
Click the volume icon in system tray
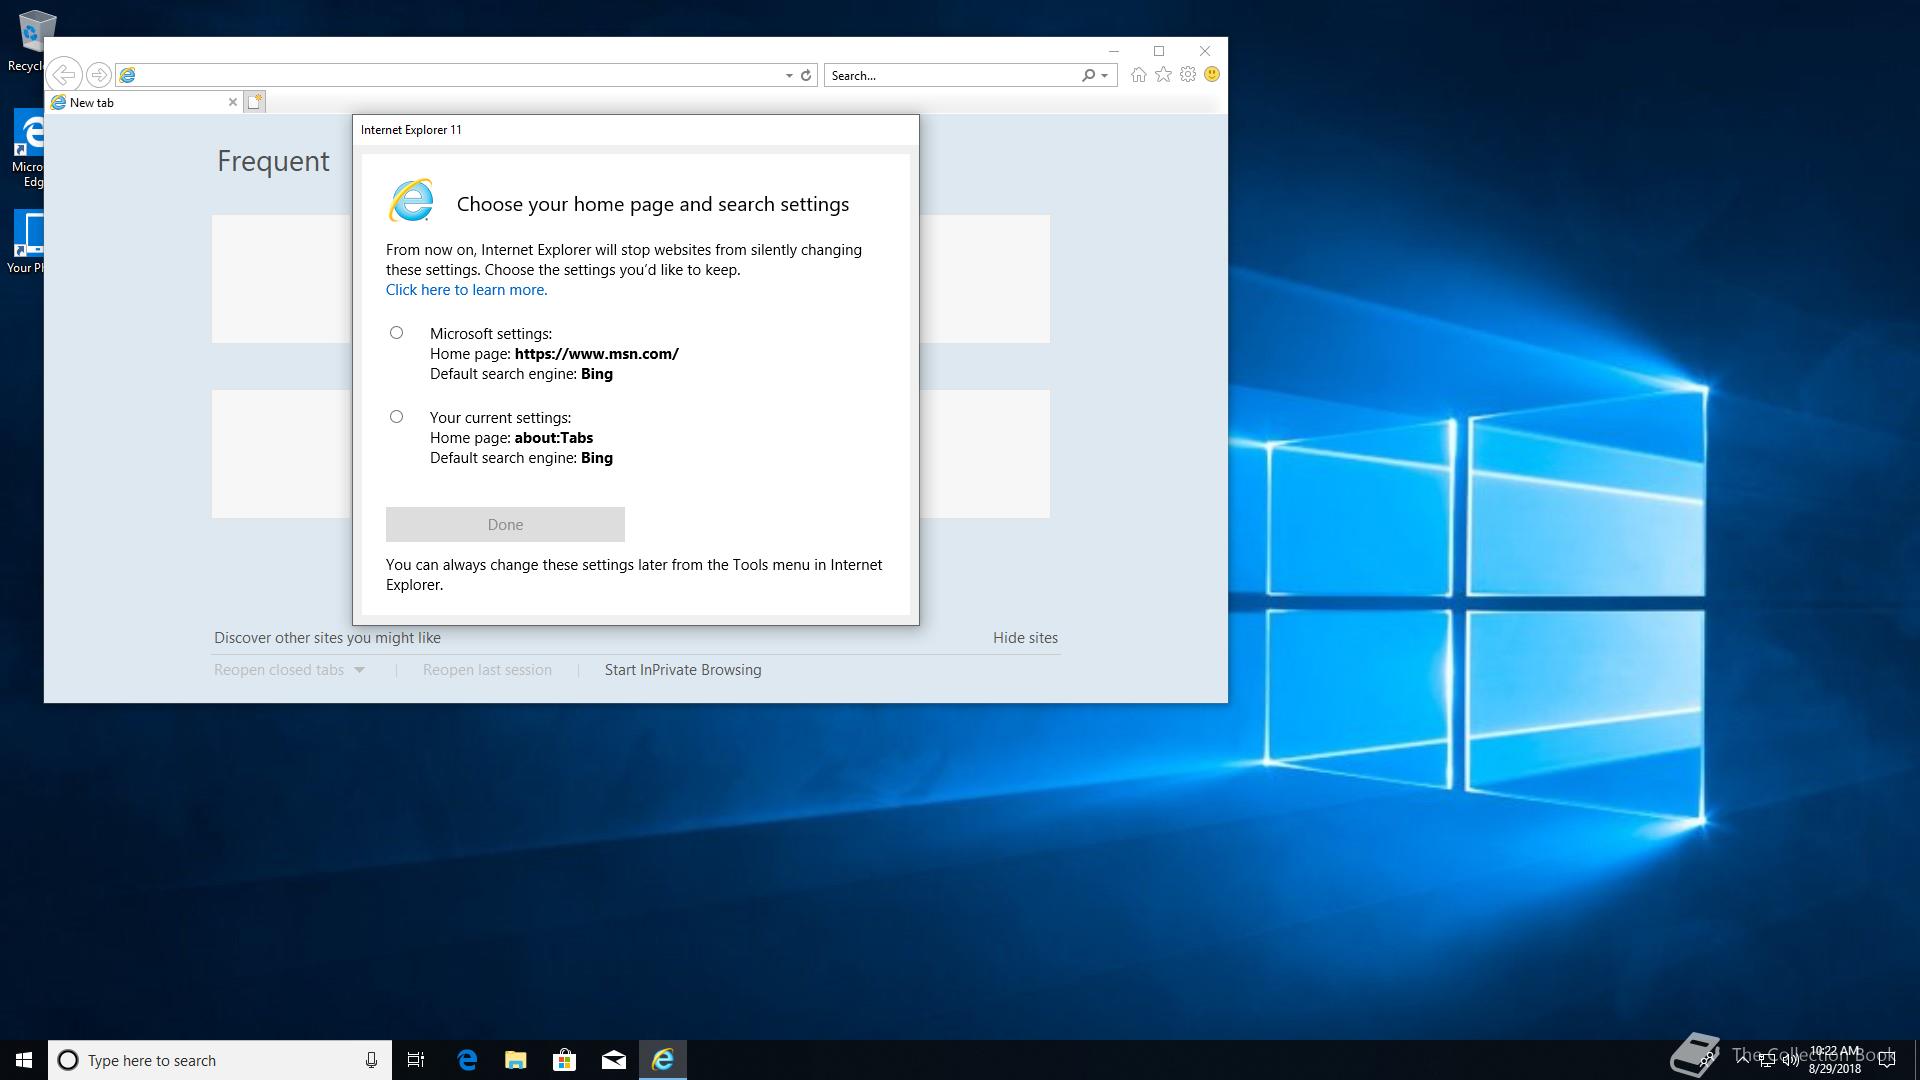[x=1790, y=1060]
